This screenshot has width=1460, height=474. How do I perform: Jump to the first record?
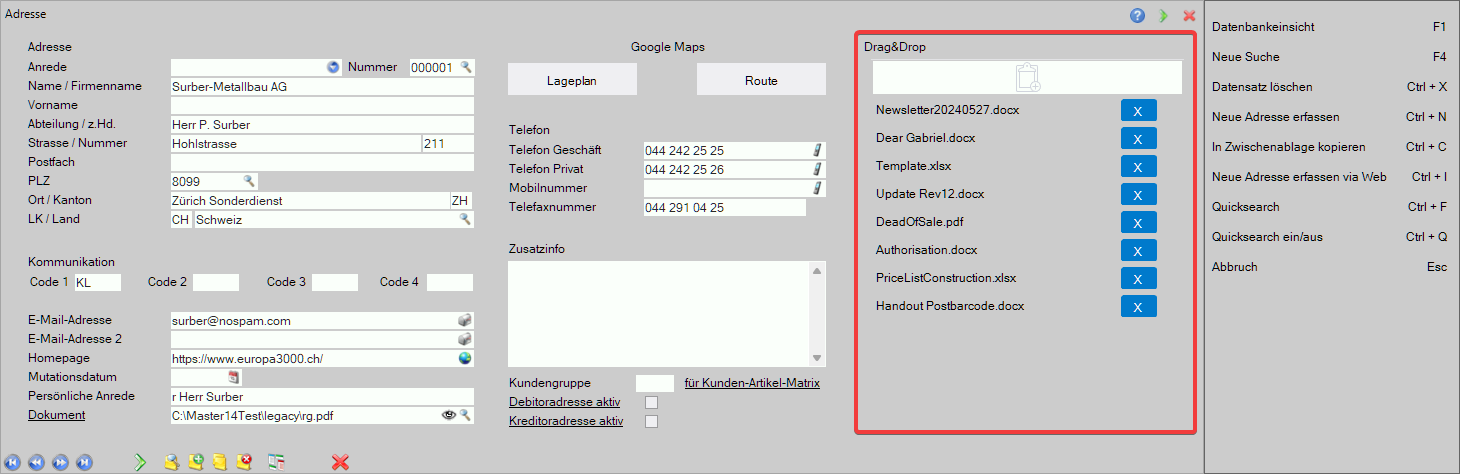pos(12,462)
